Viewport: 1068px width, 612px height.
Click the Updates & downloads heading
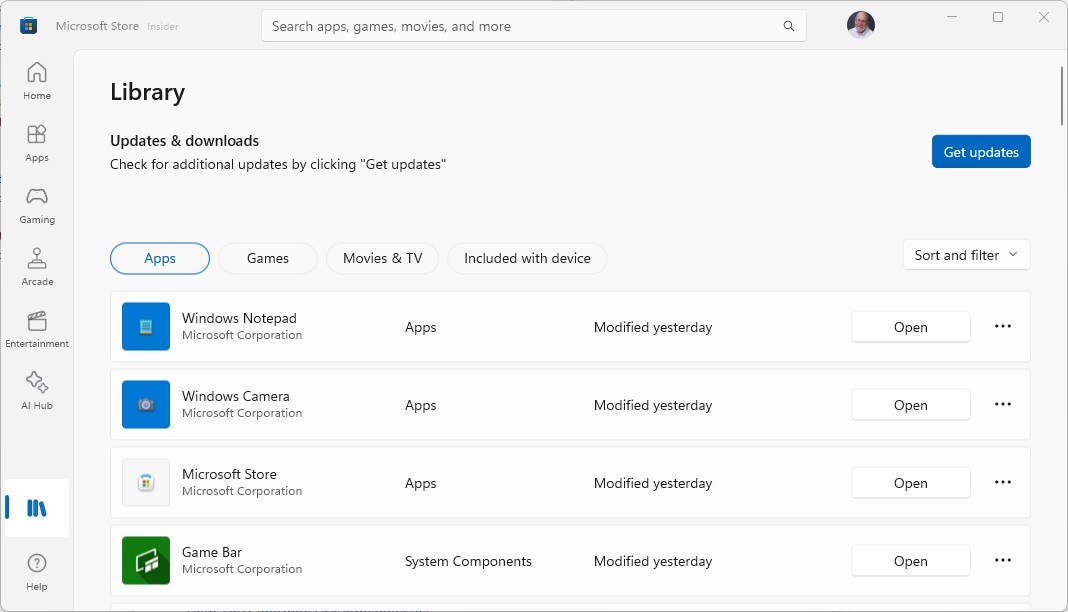[x=185, y=141]
